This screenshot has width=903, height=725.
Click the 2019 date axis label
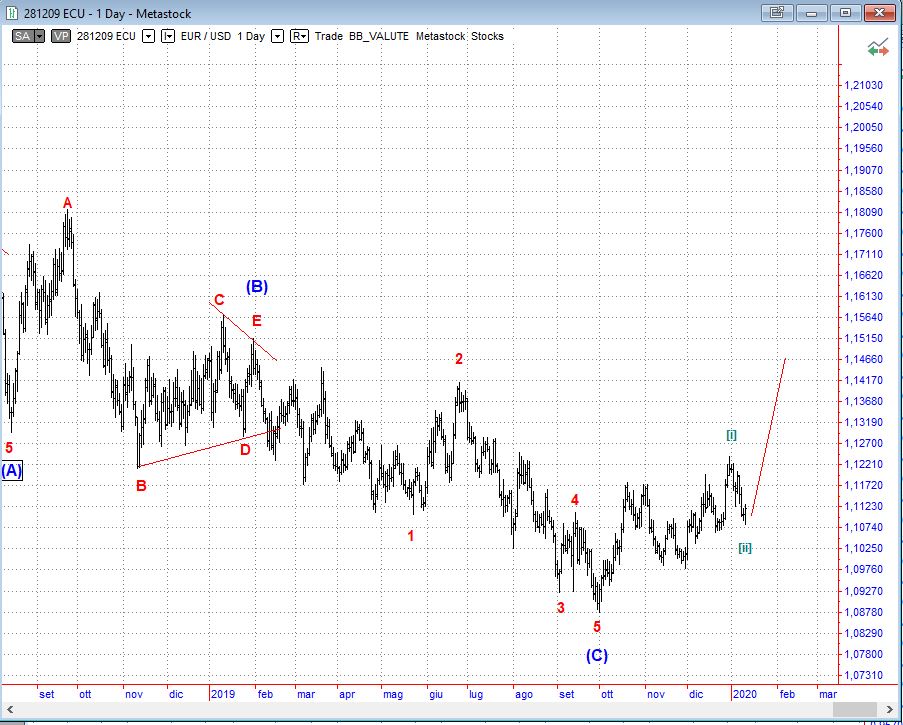click(223, 694)
